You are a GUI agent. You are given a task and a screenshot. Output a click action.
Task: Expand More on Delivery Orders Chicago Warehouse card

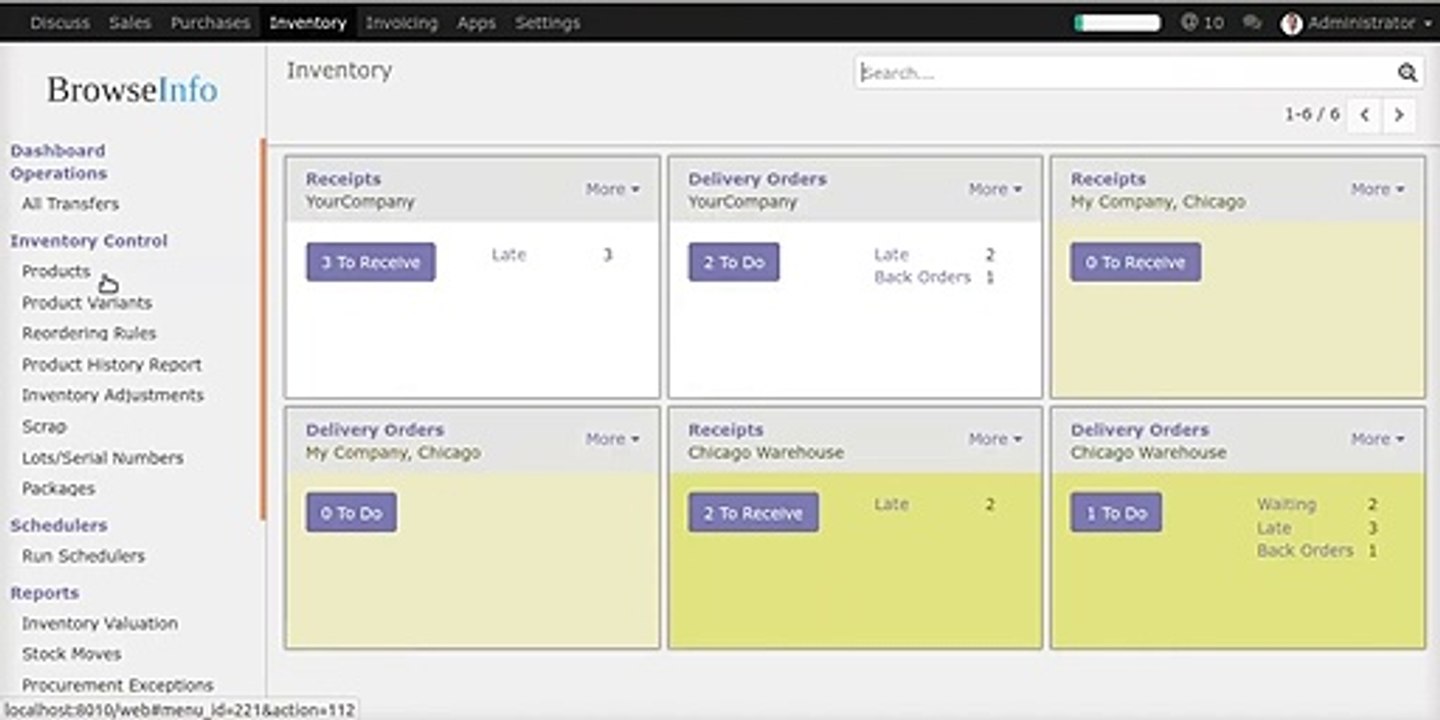click(1377, 439)
